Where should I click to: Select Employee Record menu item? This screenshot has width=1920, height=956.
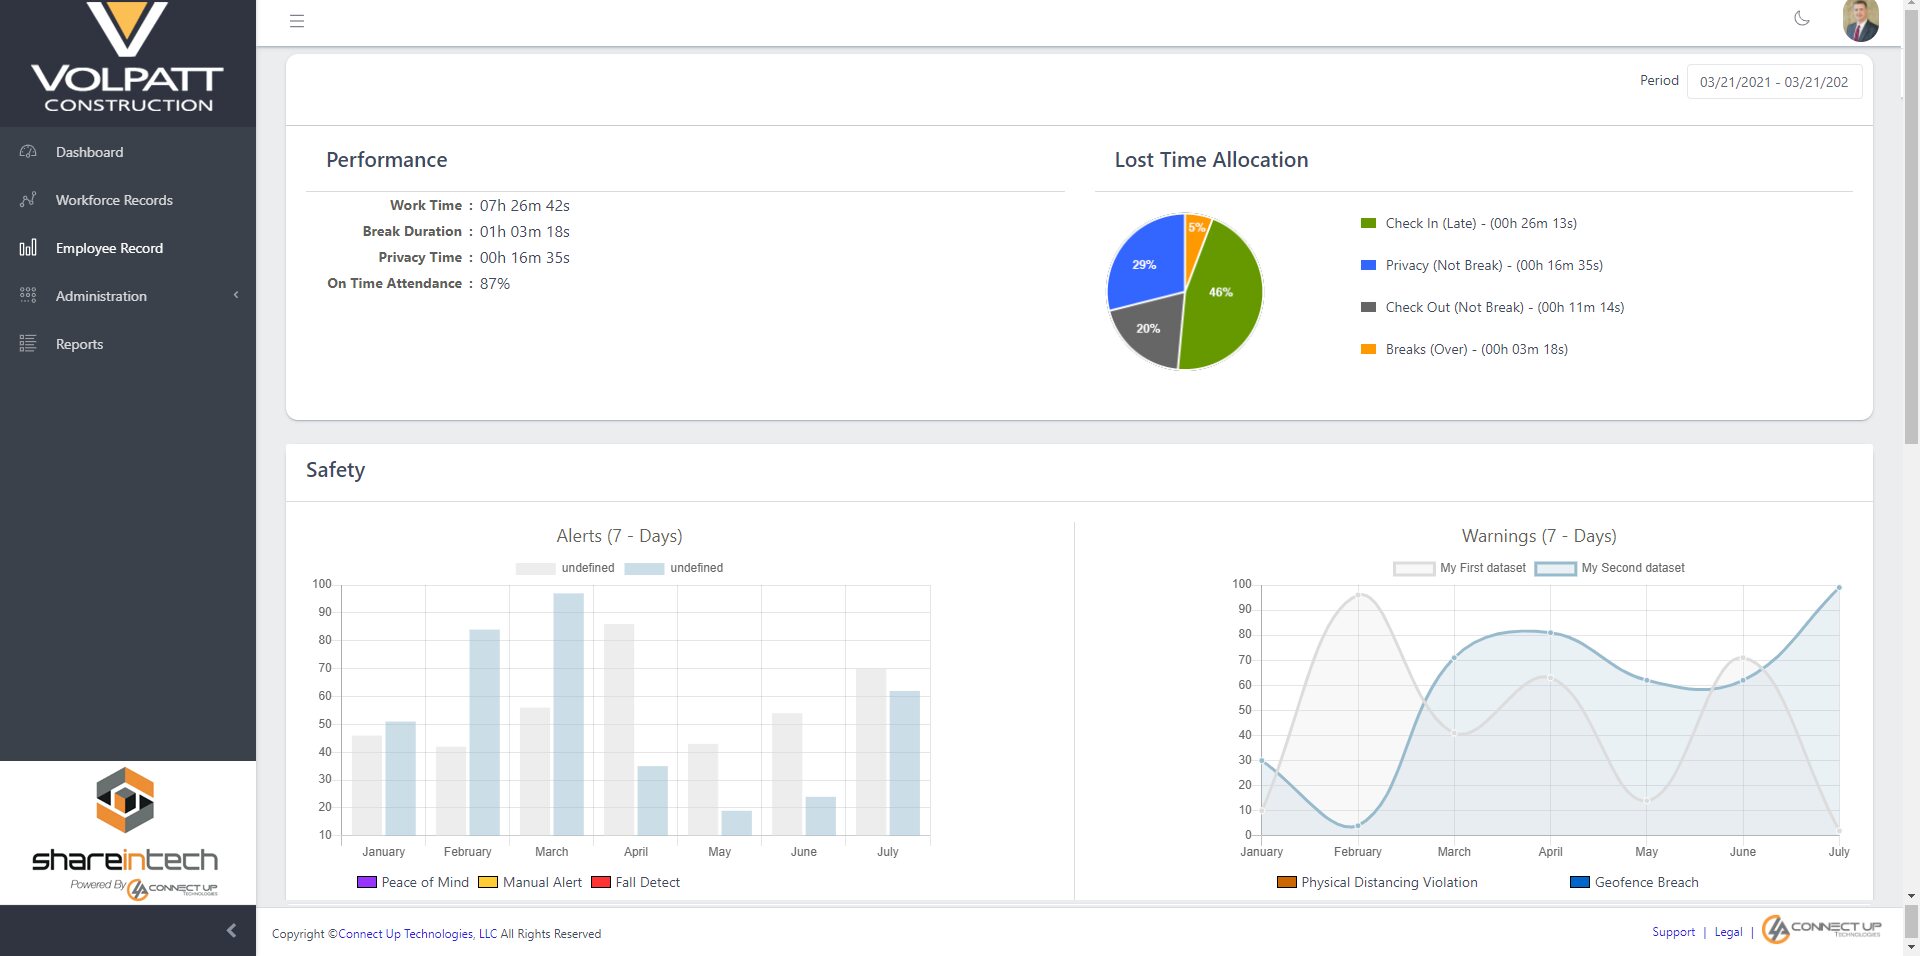tap(128, 248)
